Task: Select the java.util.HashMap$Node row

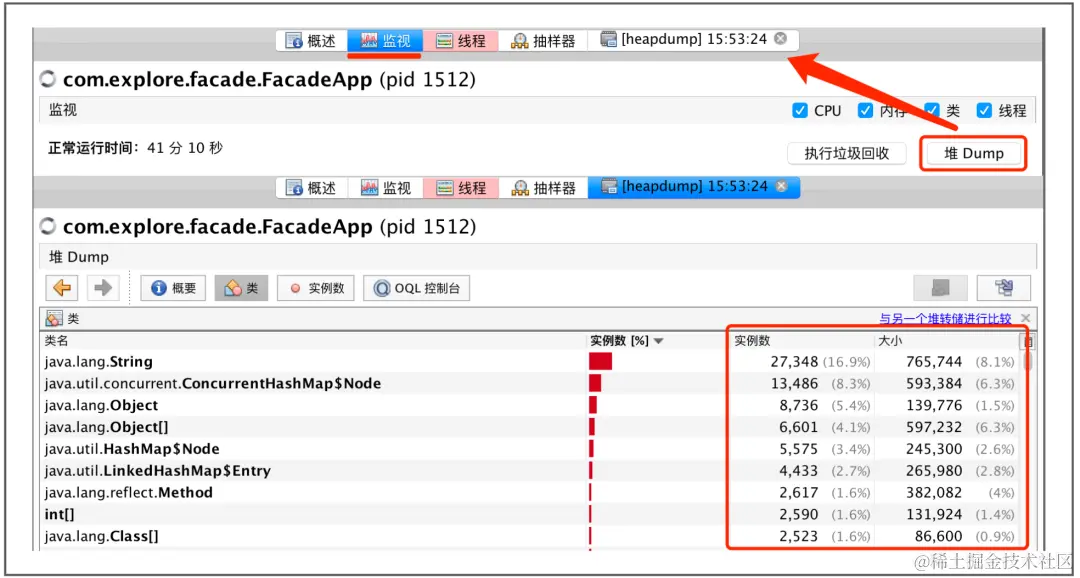Action: pyautogui.click(x=530, y=450)
